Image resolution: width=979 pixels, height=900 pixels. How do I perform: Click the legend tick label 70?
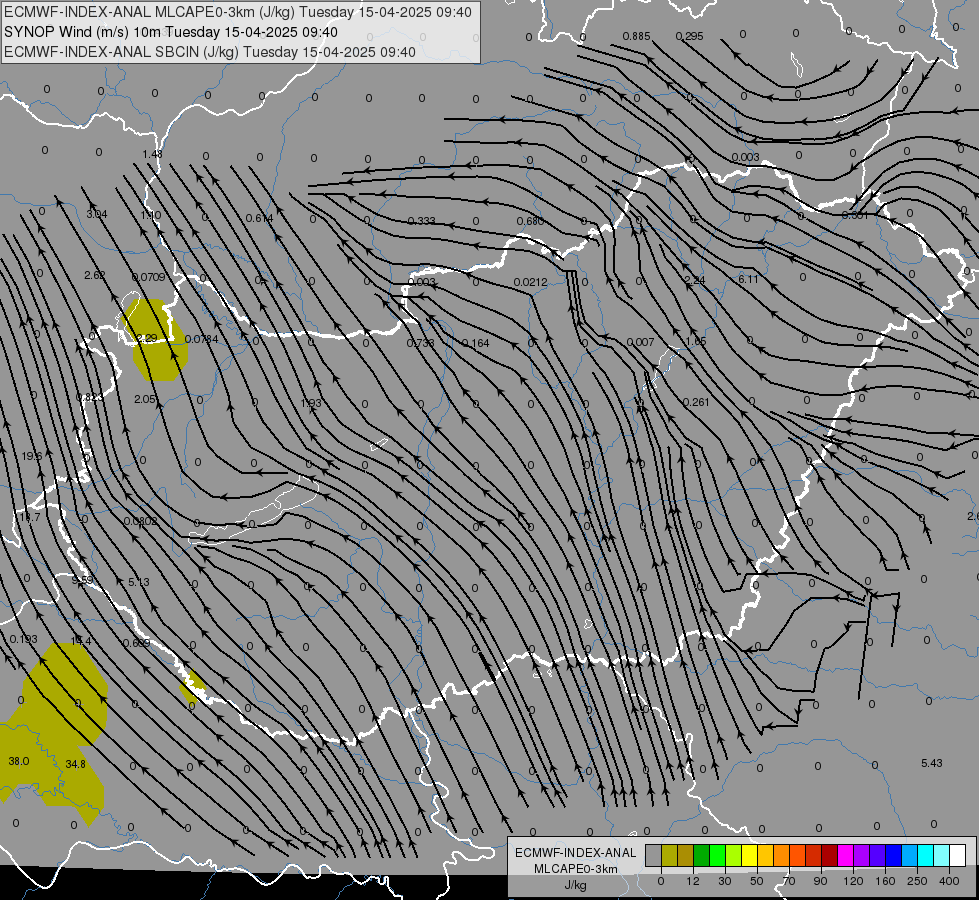[789, 881]
